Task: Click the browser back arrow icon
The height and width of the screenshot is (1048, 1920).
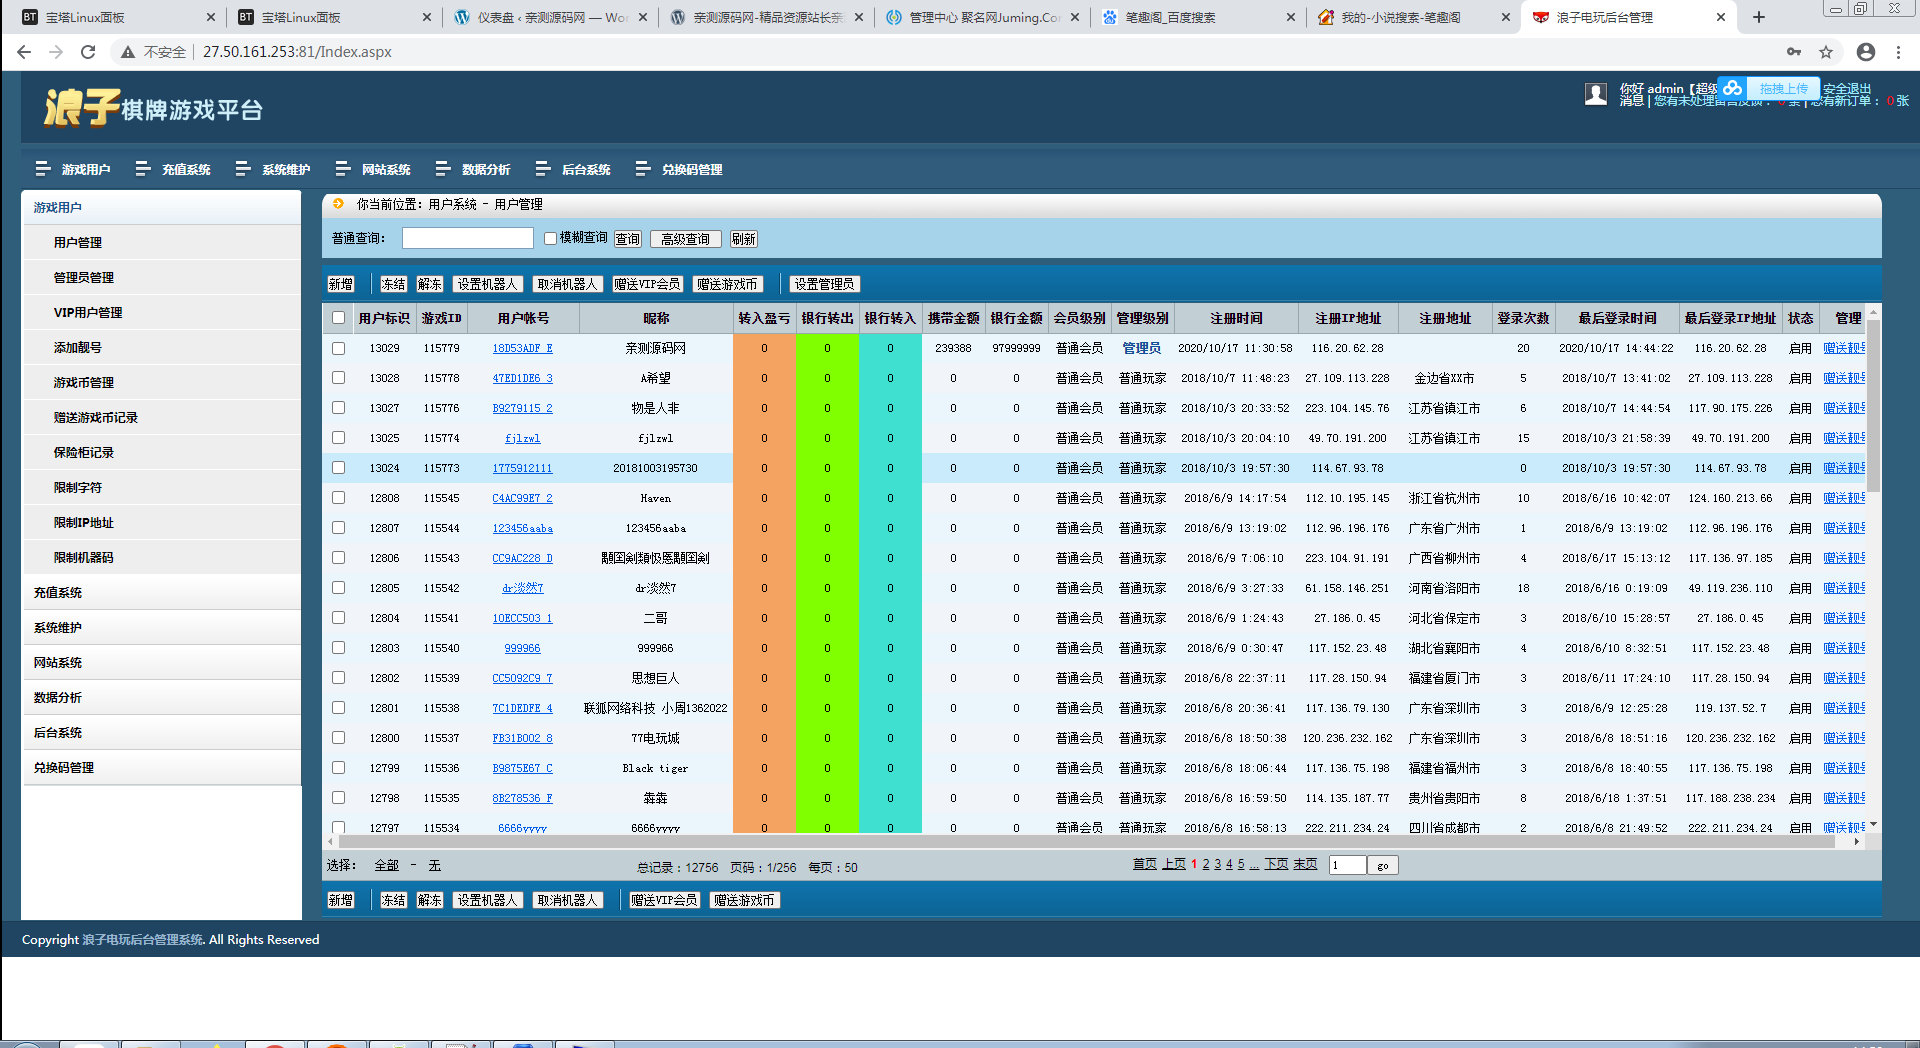Action: pyautogui.click(x=24, y=52)
